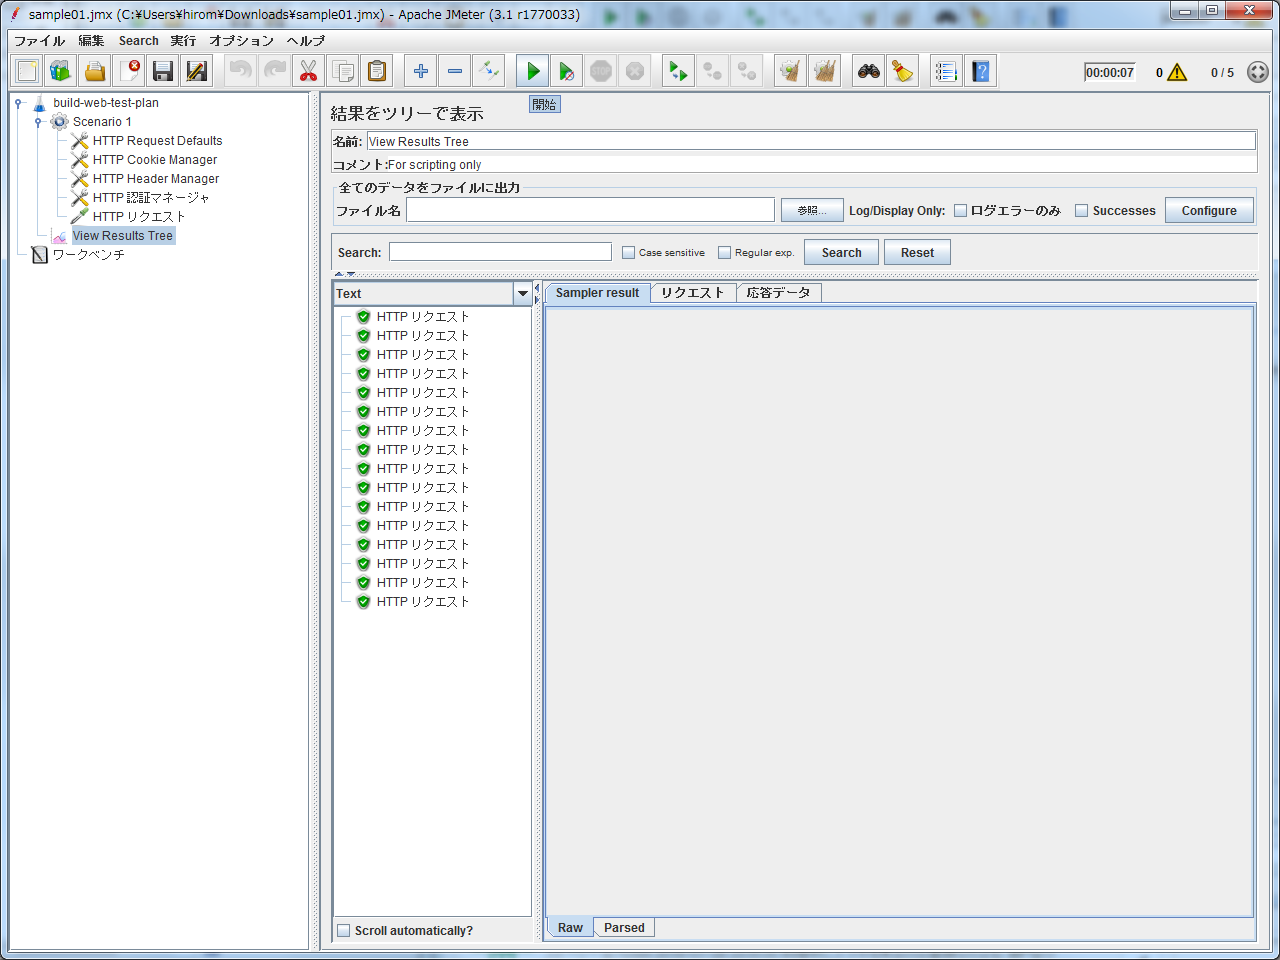Select ワークベンチ in the tree
Screen dimensions: 1280x960
89,255
